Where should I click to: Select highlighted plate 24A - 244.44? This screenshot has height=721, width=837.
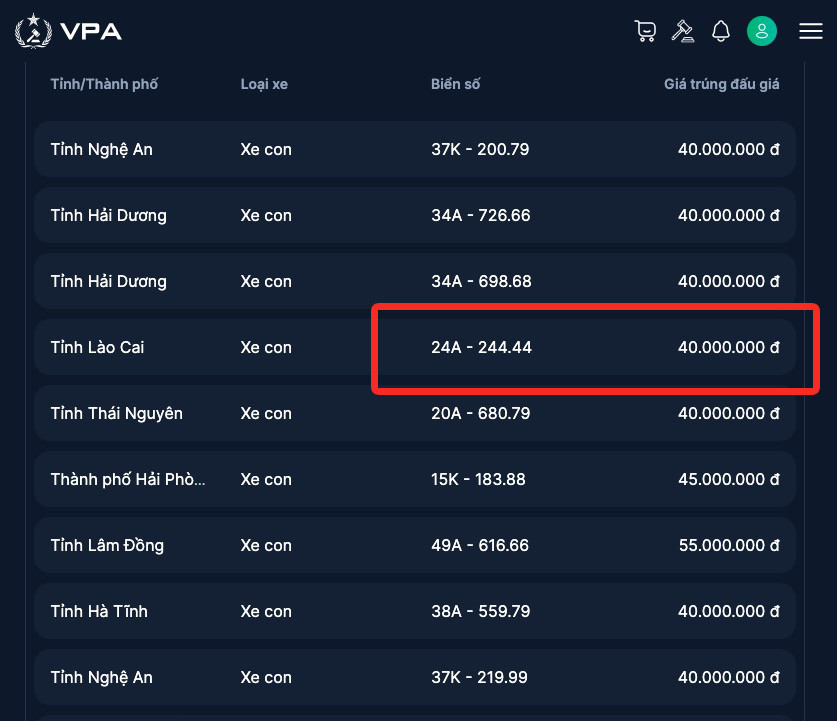pos(481,348)
